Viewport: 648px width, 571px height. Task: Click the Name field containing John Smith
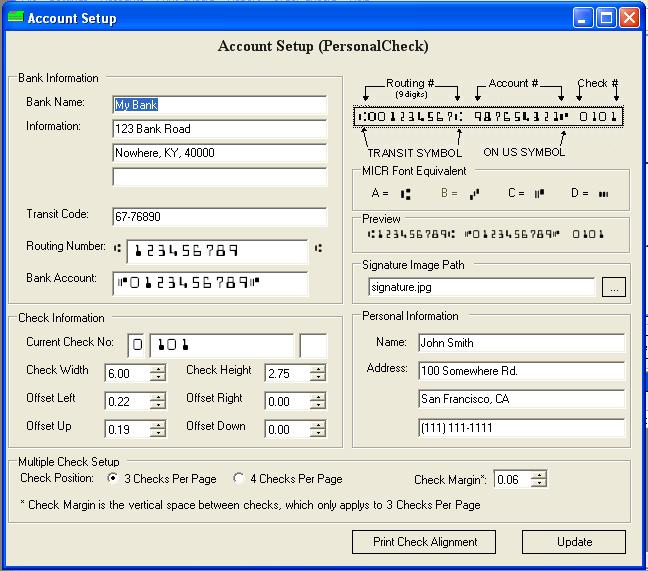[521, 343]
